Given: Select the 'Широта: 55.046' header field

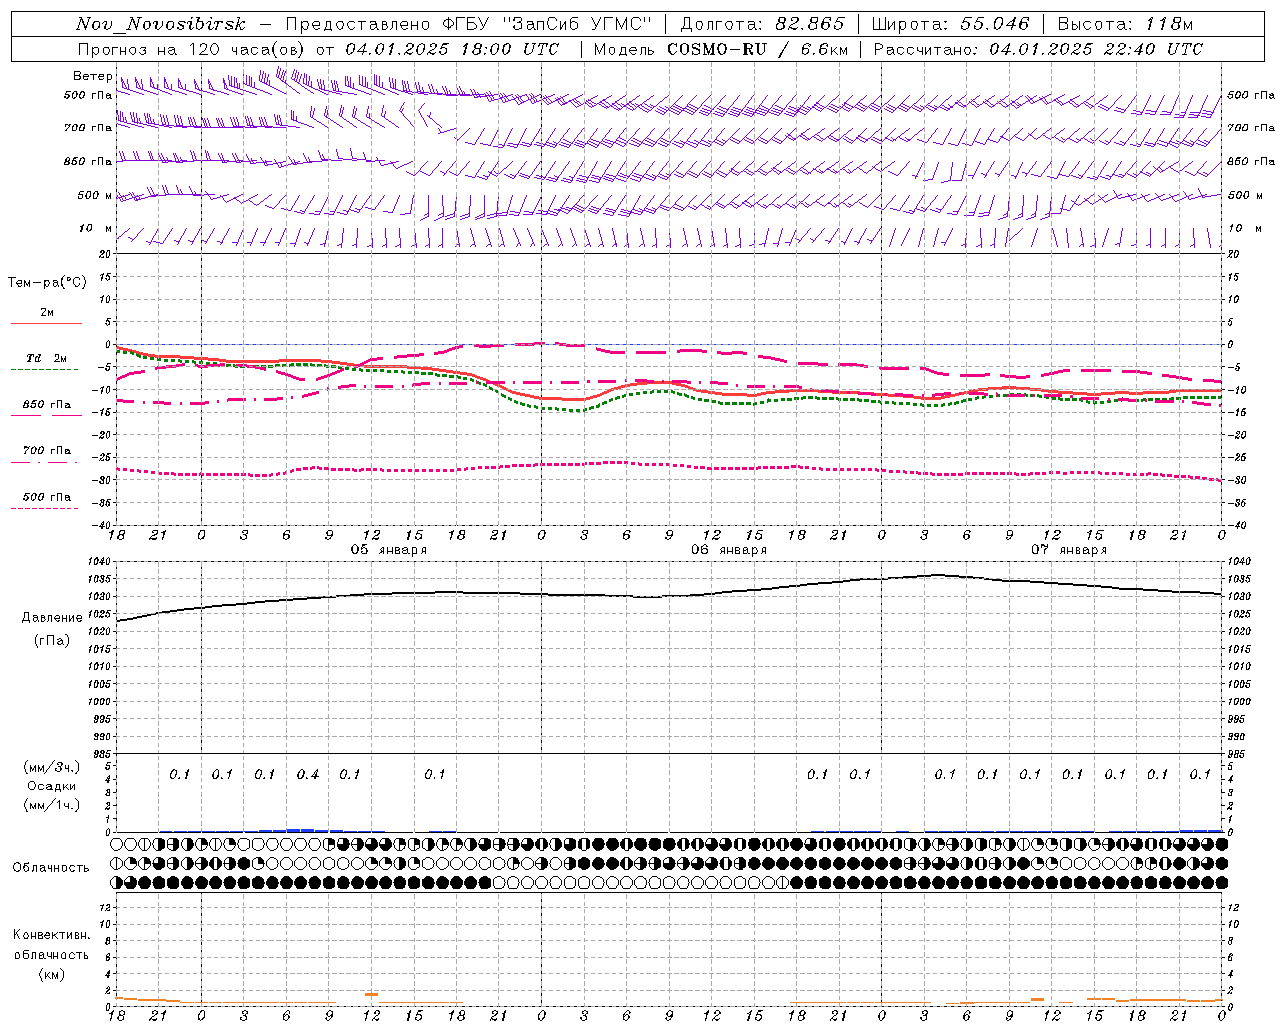Looking at the screenshot, I should point(951,24).
